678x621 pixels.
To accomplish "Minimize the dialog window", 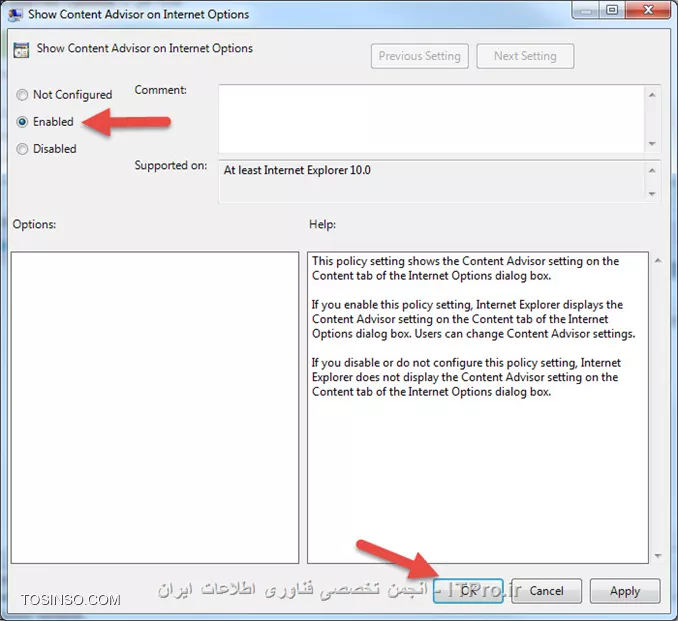I will 586,10.
